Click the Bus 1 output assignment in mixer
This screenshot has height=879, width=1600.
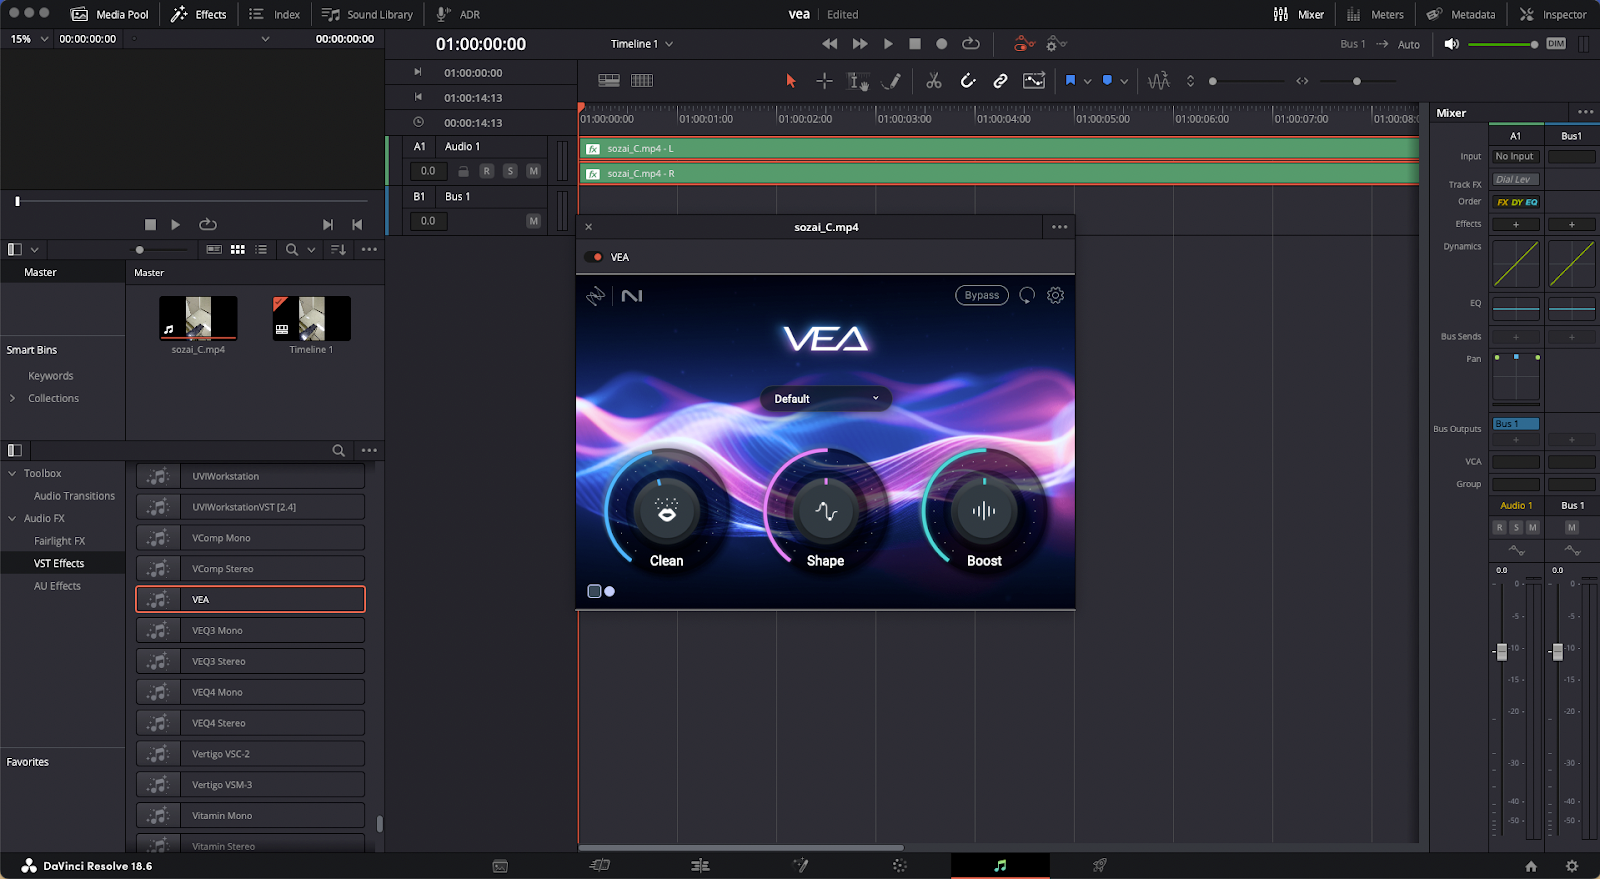click(x=1516, y=424)
